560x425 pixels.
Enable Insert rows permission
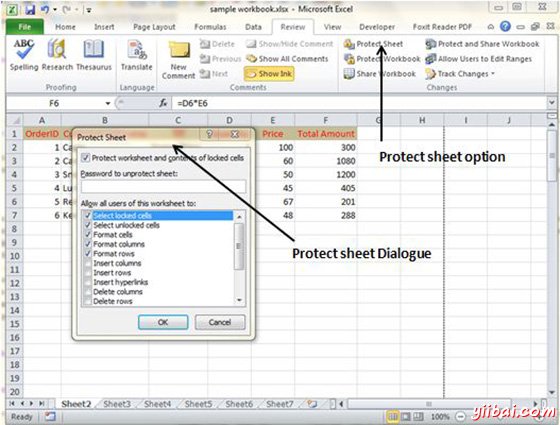(x=88, y=272)
